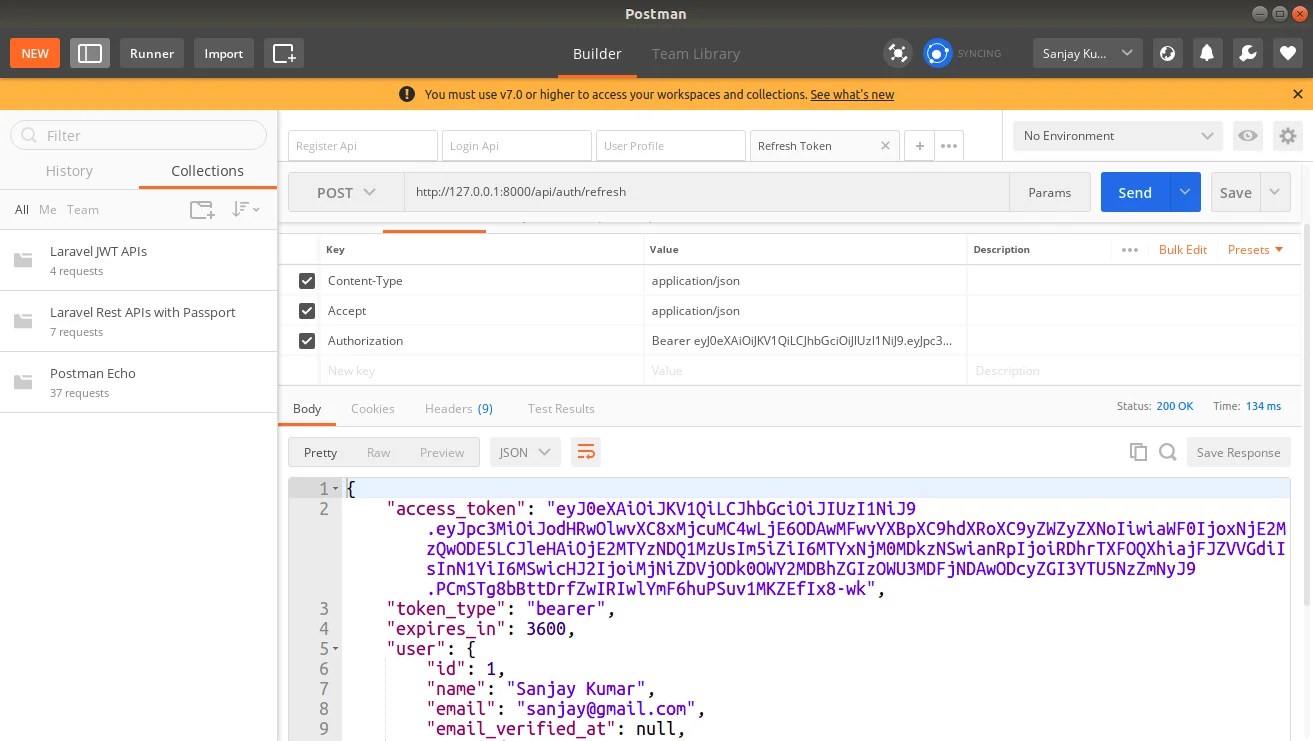Filter collections by Team
This screenshot has width=1313, height=741.
coord(83,210)
